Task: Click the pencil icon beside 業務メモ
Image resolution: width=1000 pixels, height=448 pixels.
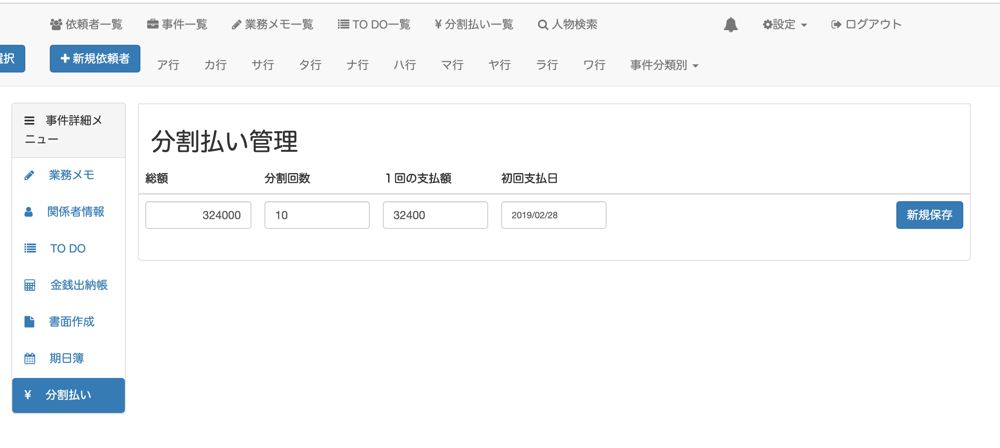Action: coord(29,175)
